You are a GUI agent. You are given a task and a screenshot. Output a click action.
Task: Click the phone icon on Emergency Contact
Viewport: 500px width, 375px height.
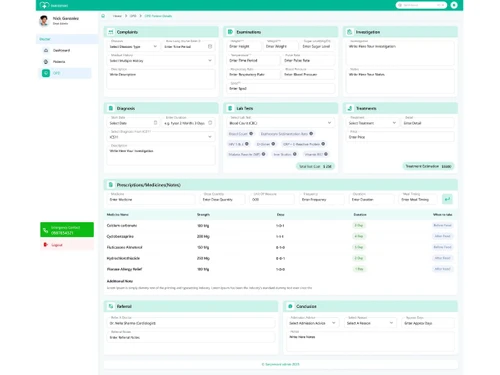pos(46,230)
